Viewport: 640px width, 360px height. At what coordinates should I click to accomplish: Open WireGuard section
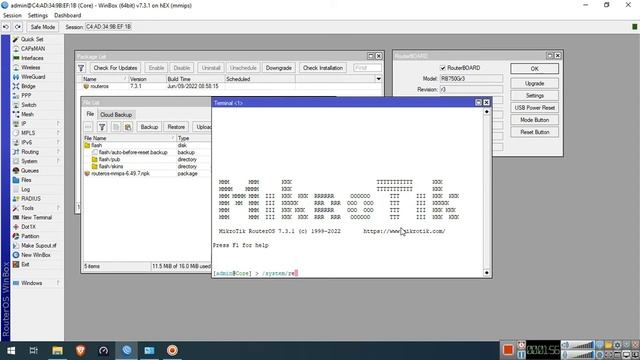[33, 77]
